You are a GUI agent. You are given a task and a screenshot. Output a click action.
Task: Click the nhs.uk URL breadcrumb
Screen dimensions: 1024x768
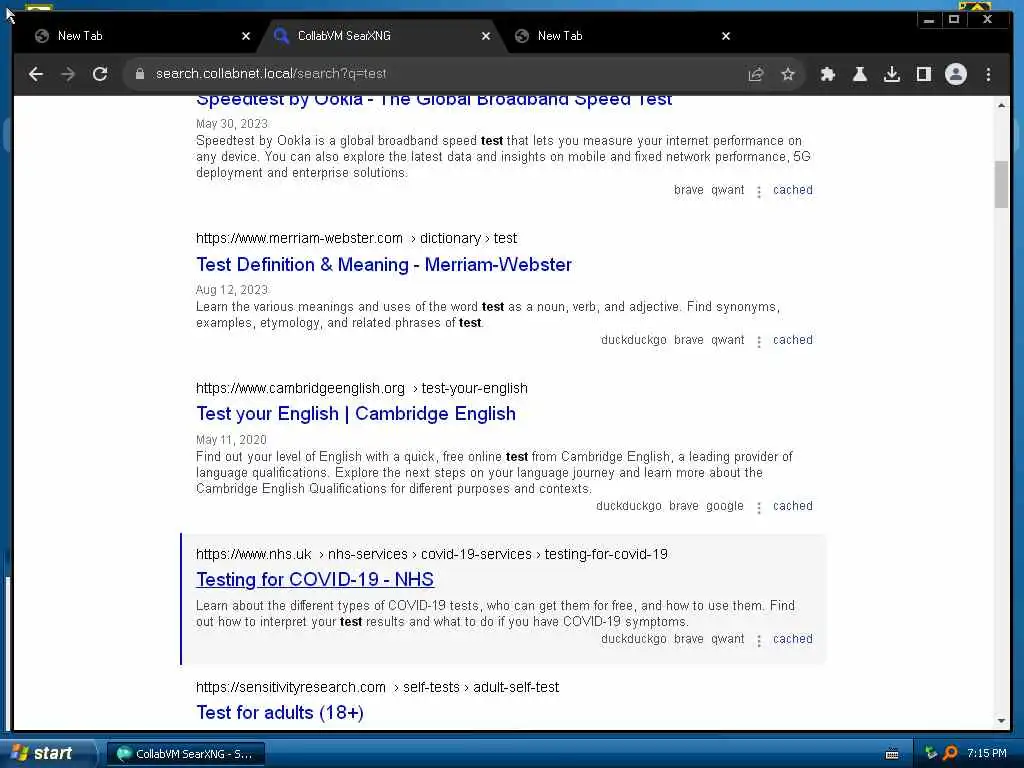[432, 554]
